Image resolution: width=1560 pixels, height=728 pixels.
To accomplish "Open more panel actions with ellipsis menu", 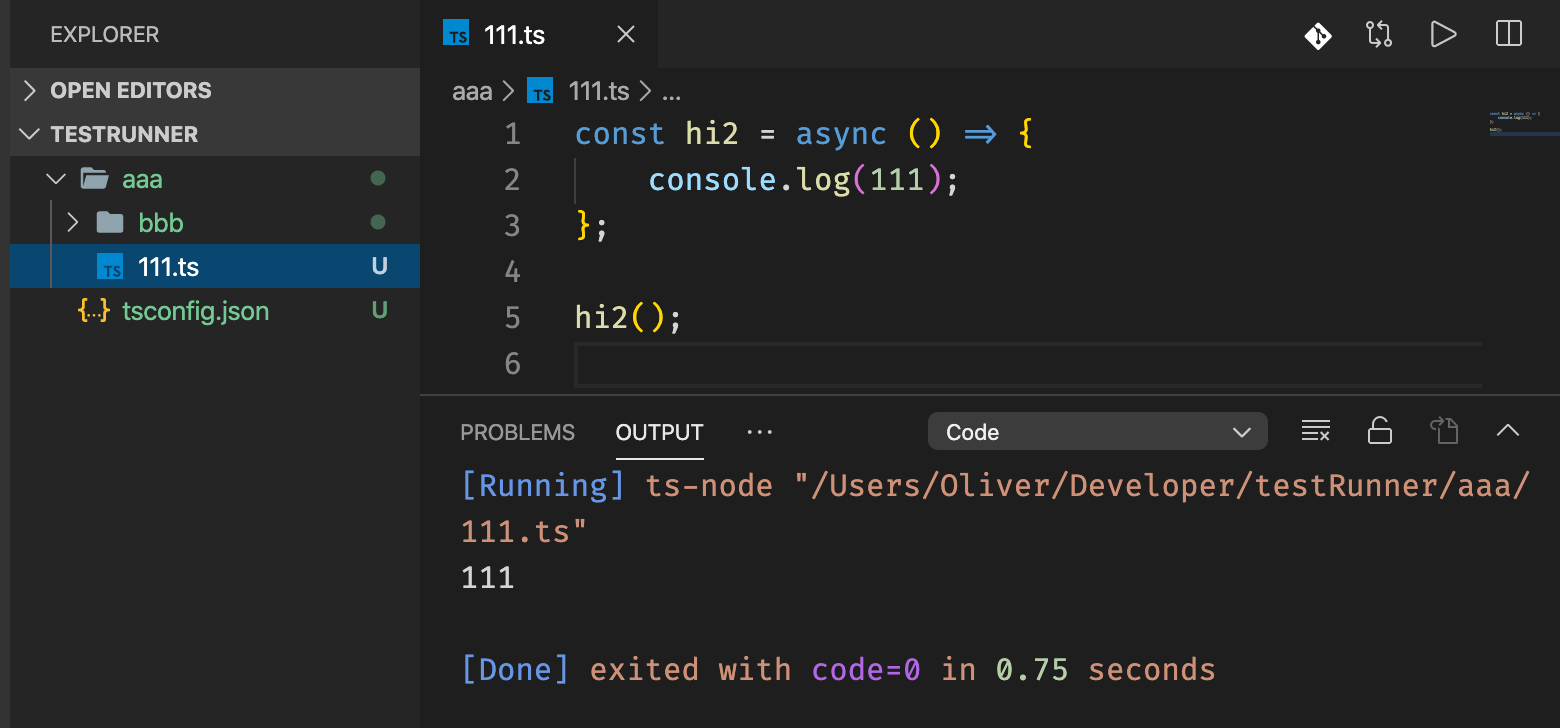I will tap(759, 431).
